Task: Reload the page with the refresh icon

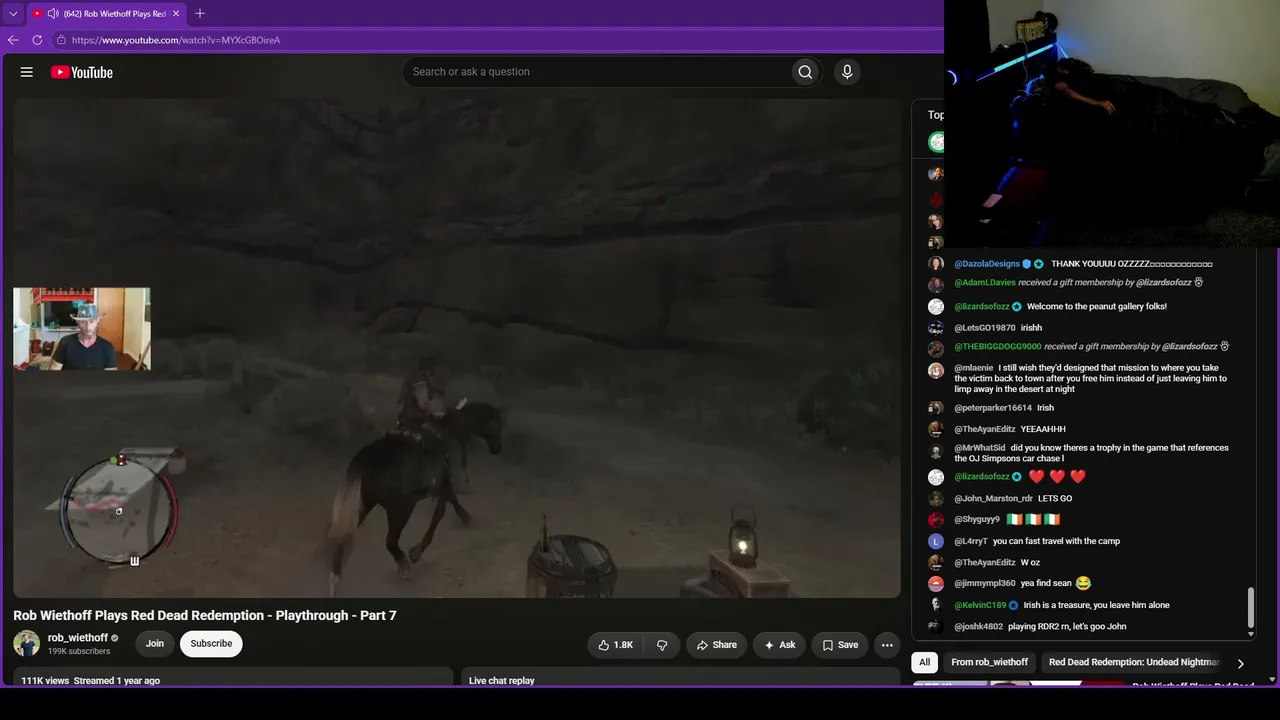Action: [x=37, y=40]
